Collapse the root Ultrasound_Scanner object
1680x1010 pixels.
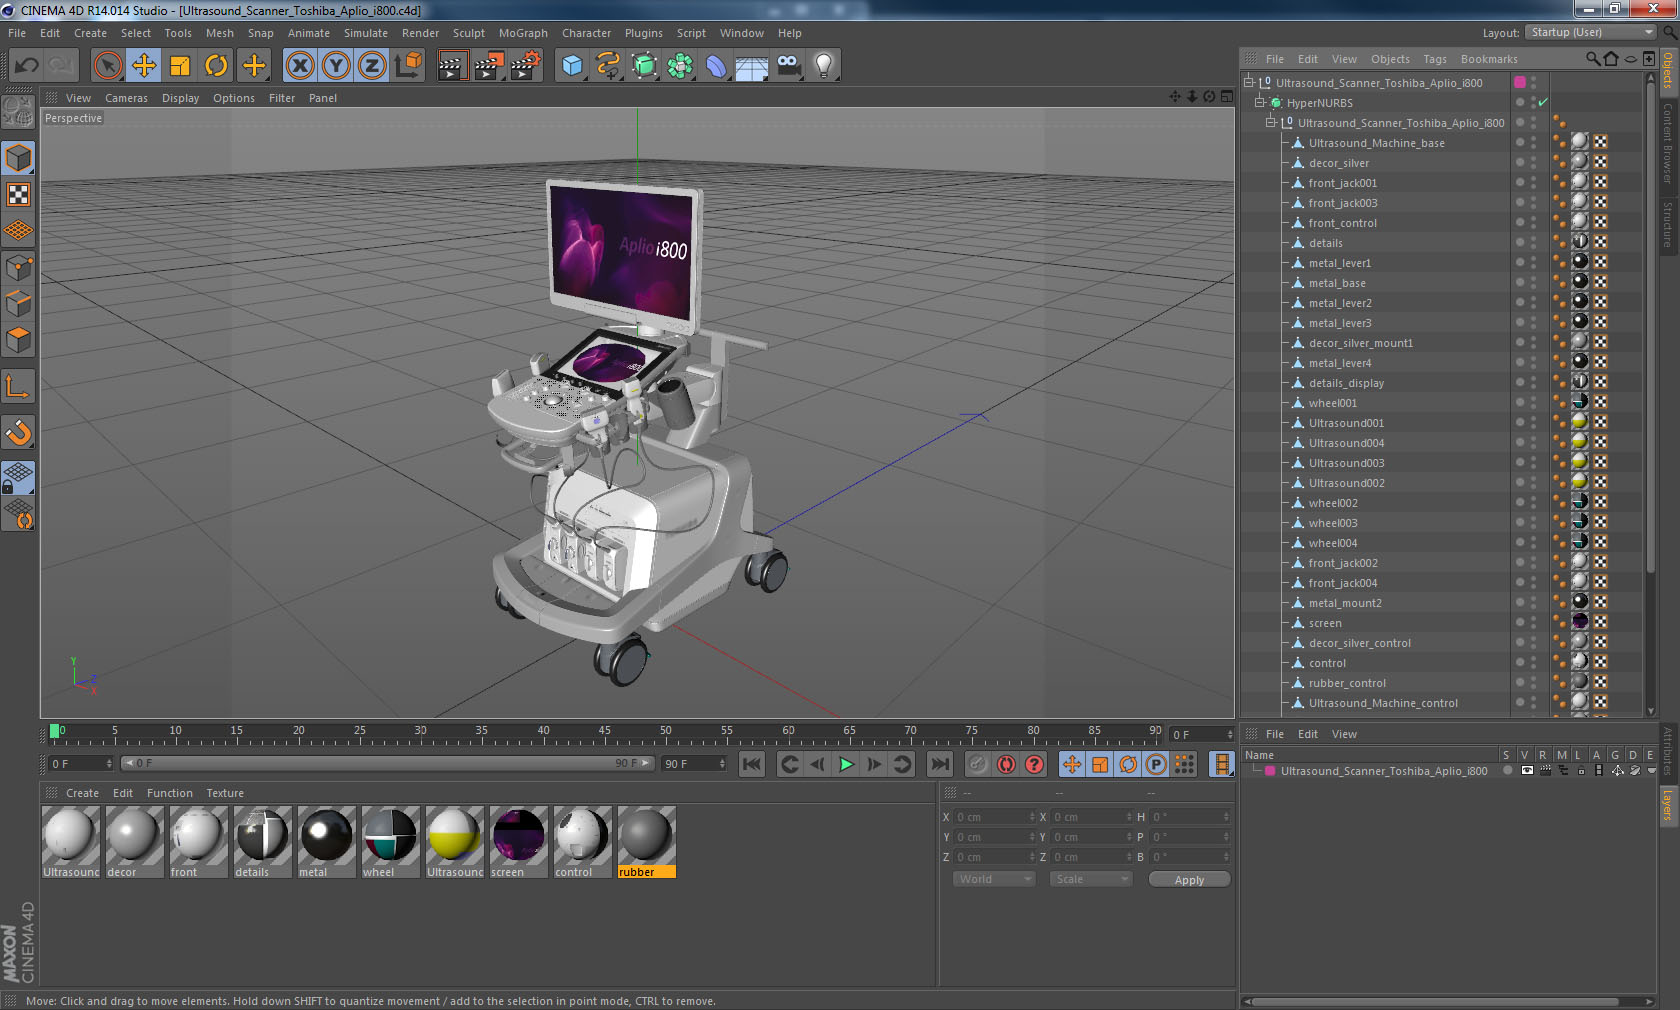pos(1248,82)
